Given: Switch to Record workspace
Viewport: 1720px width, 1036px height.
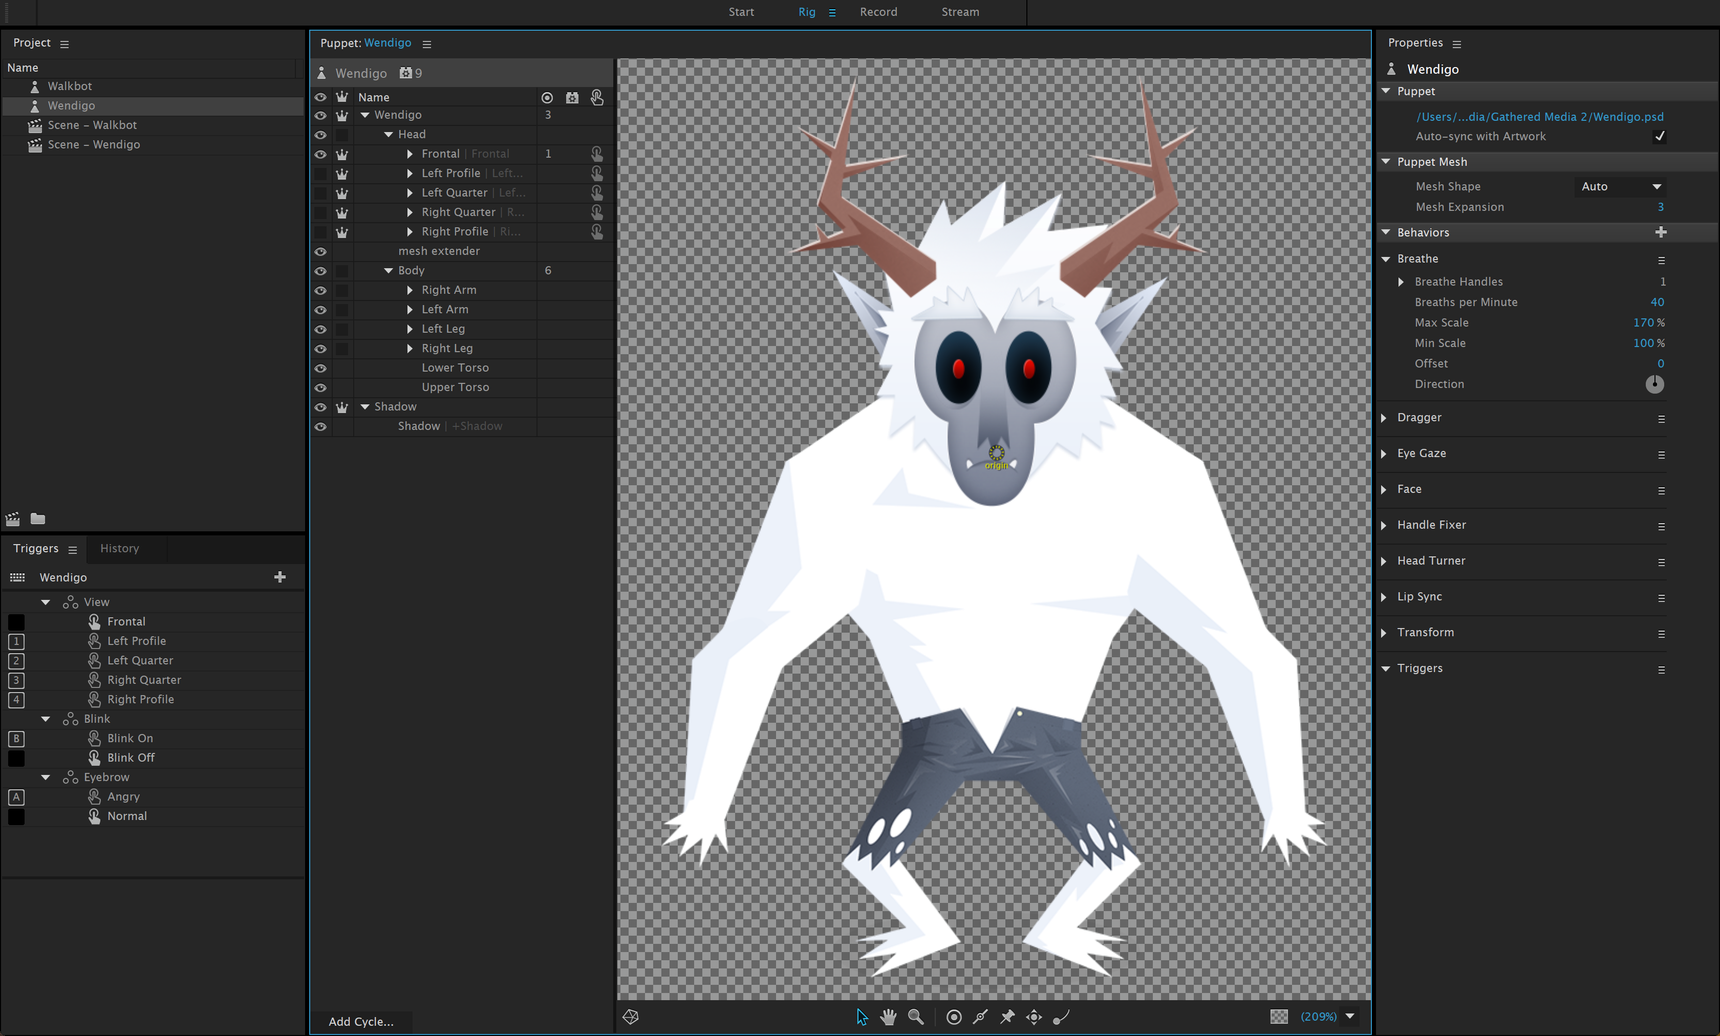Looking at the screenshot, I should [878, 12].
